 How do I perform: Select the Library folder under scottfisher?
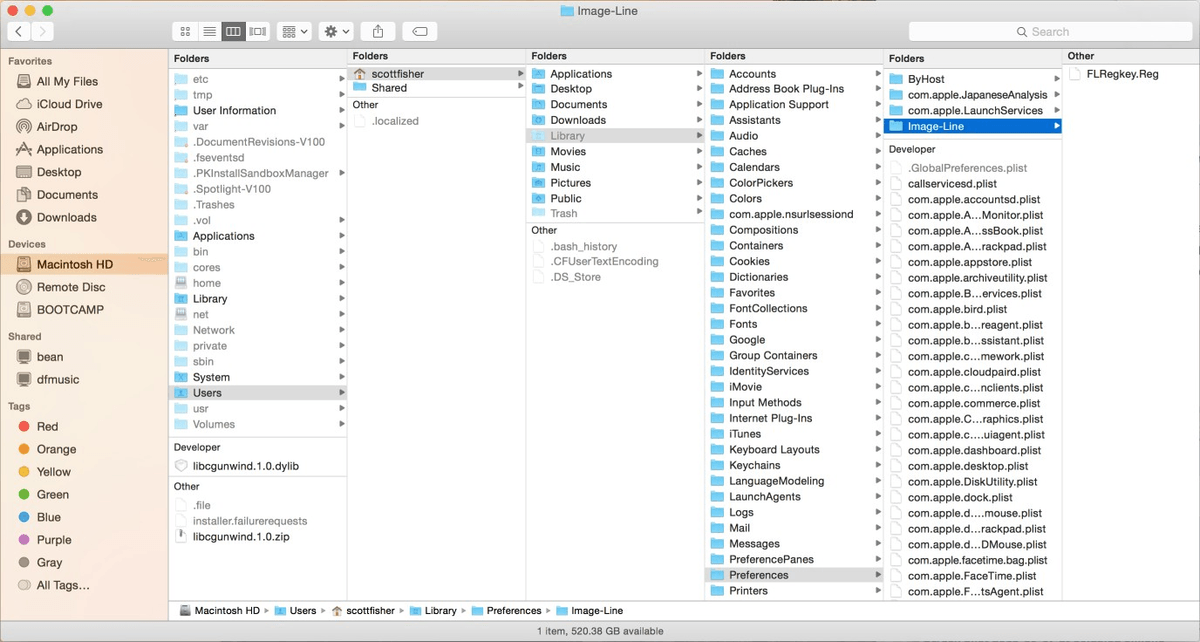pyautogui.click(x=615, y=136)
